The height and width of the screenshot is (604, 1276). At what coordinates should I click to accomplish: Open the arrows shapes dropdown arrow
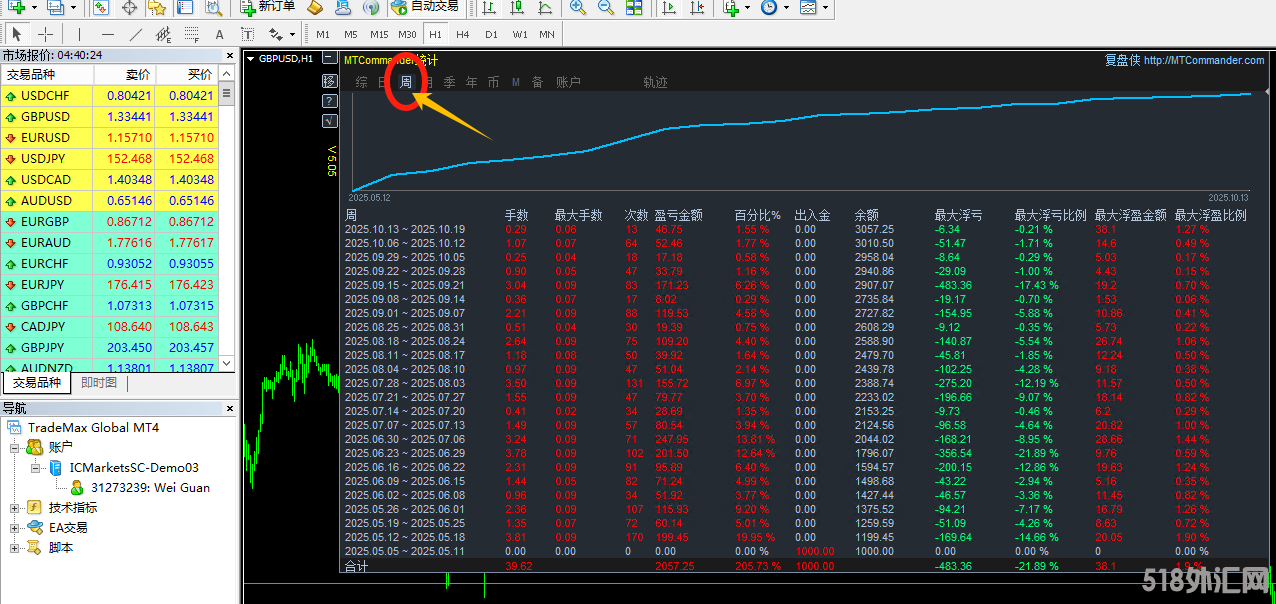click(292, 34)
